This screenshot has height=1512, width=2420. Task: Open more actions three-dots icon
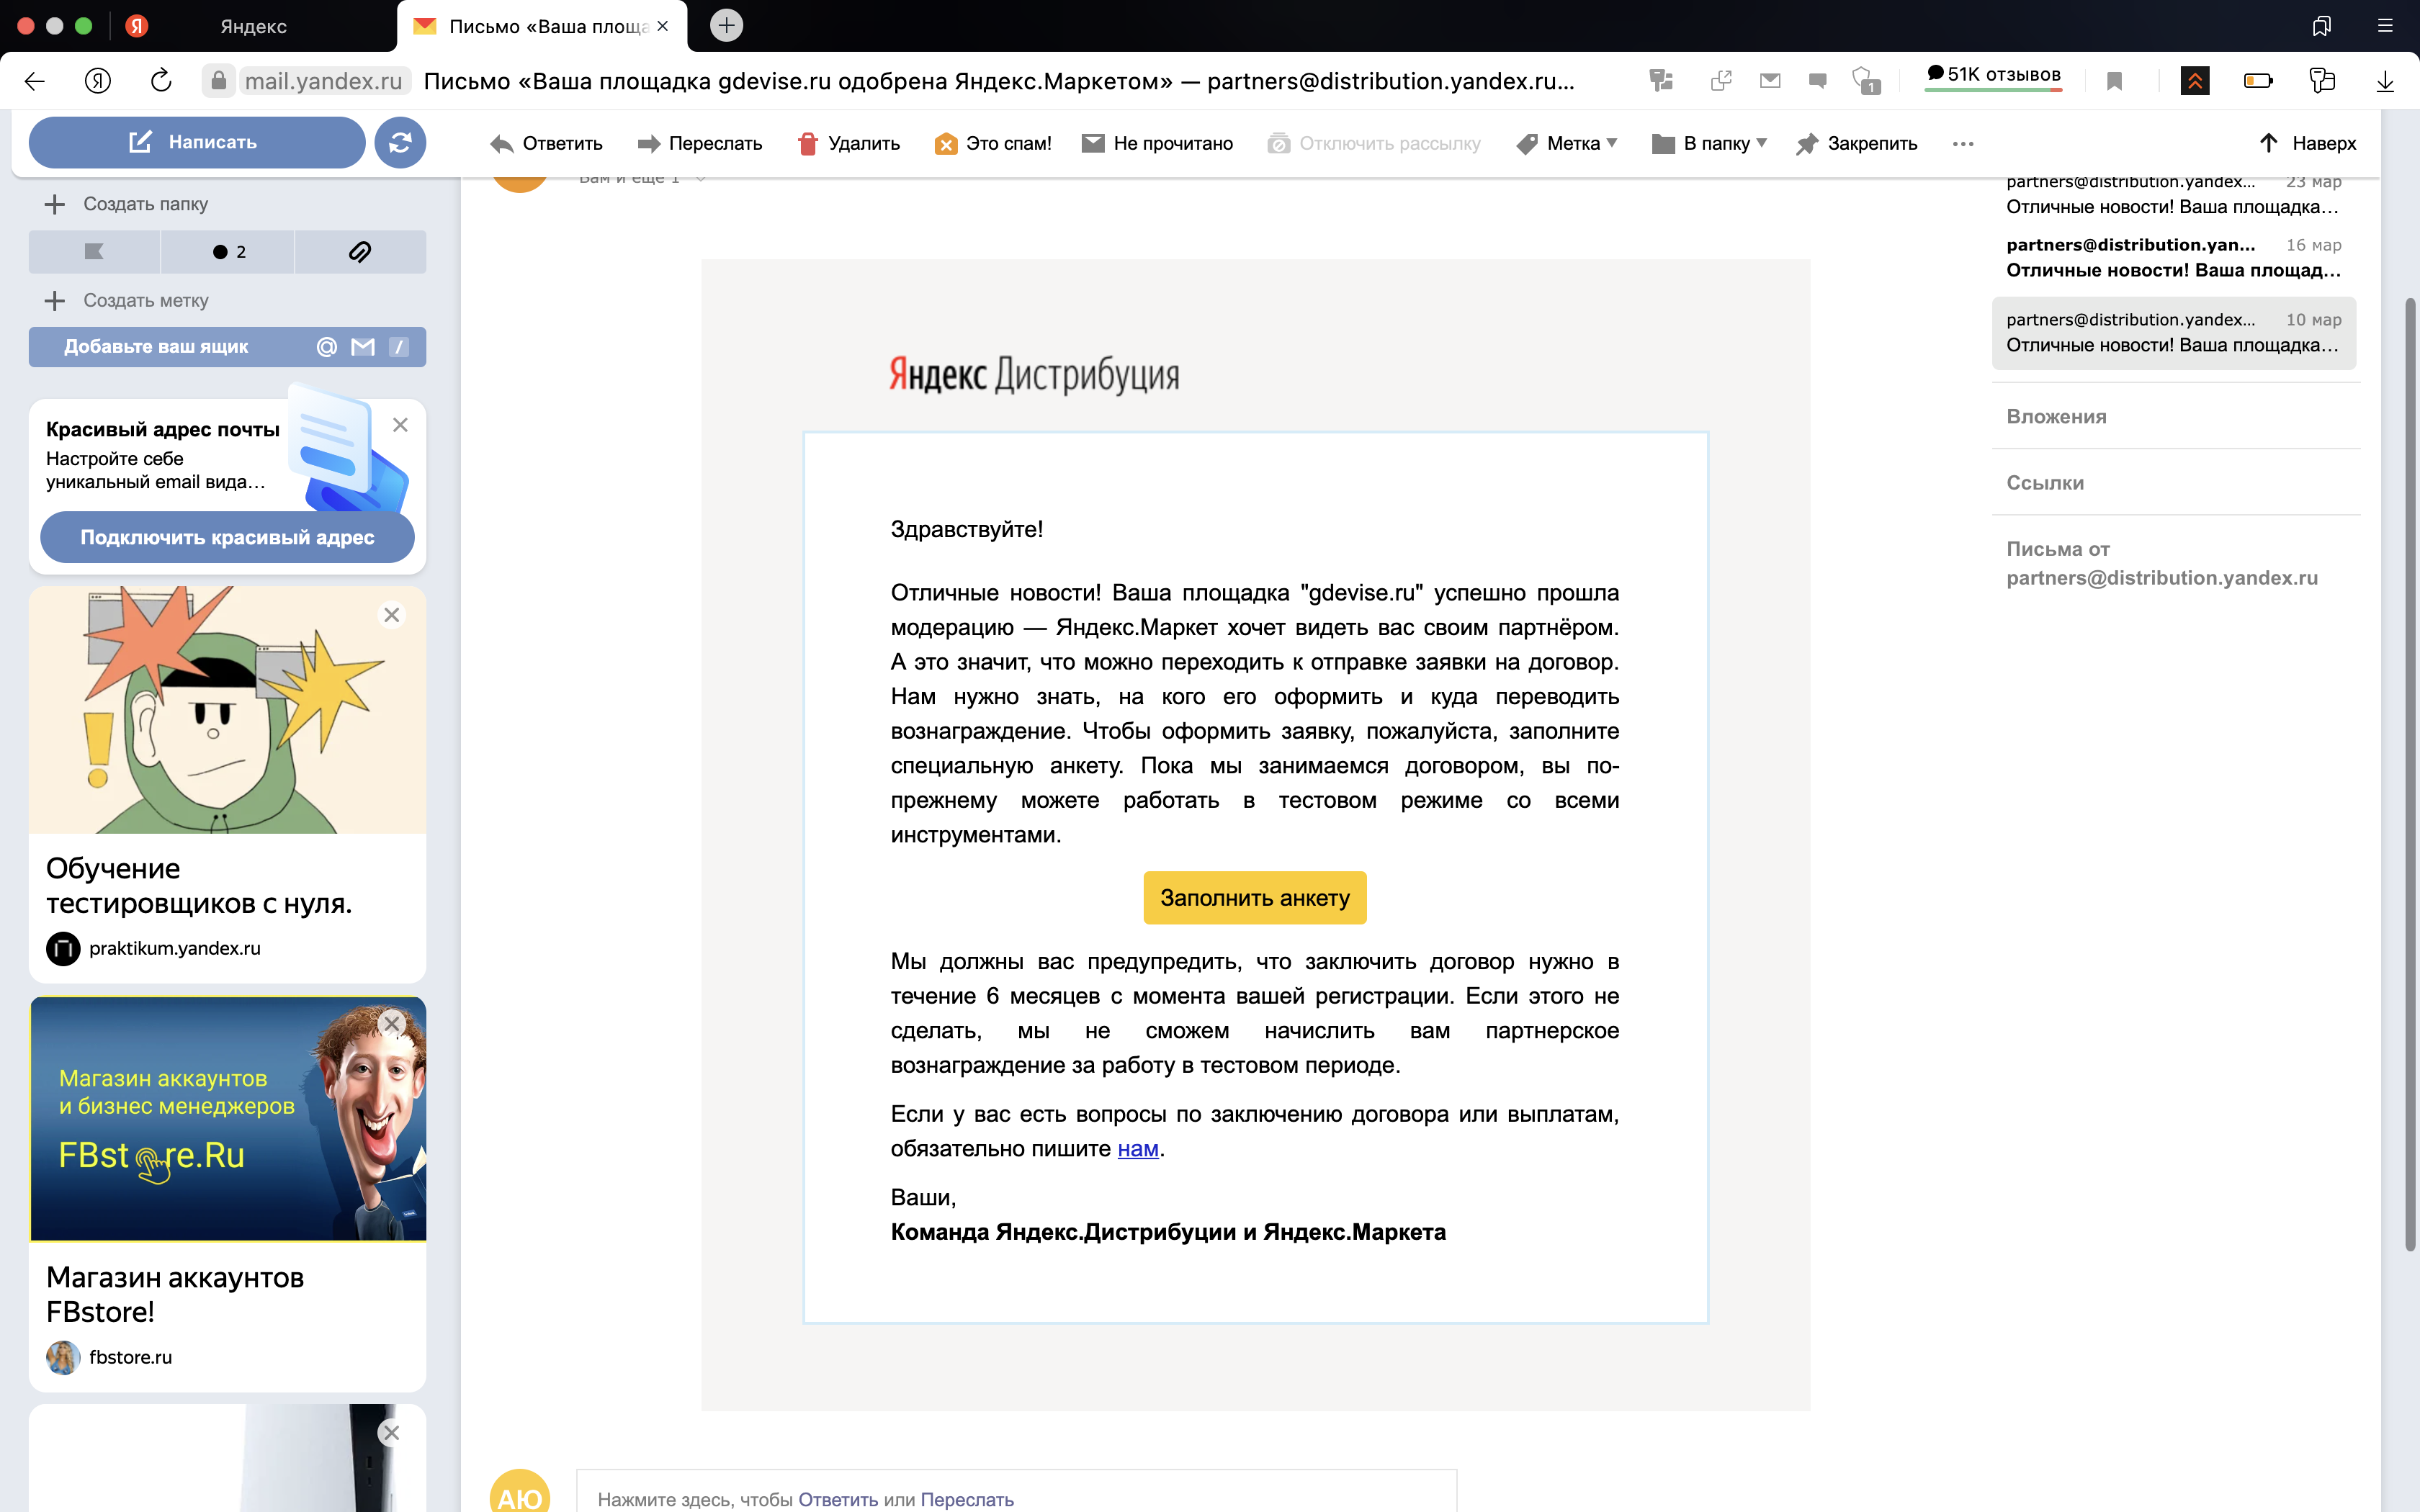point(1963,144)
